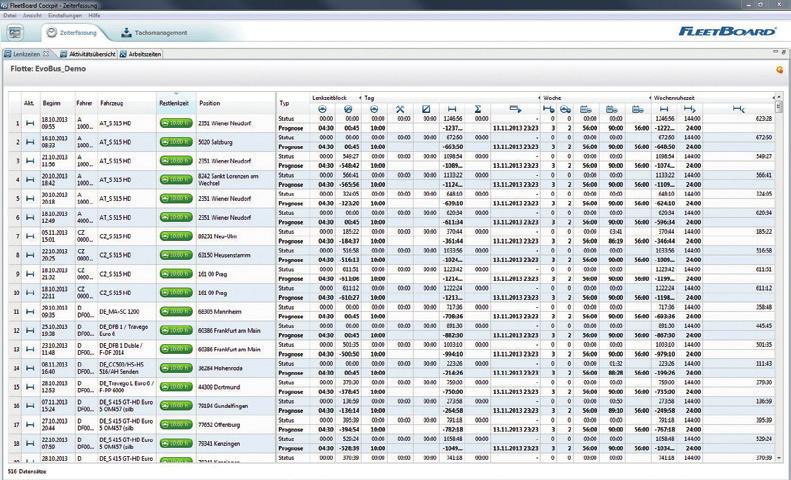The height and width of the screenshot is (480, 791).
Task: Open the Datei menu
Action: [x=10, y=16]
